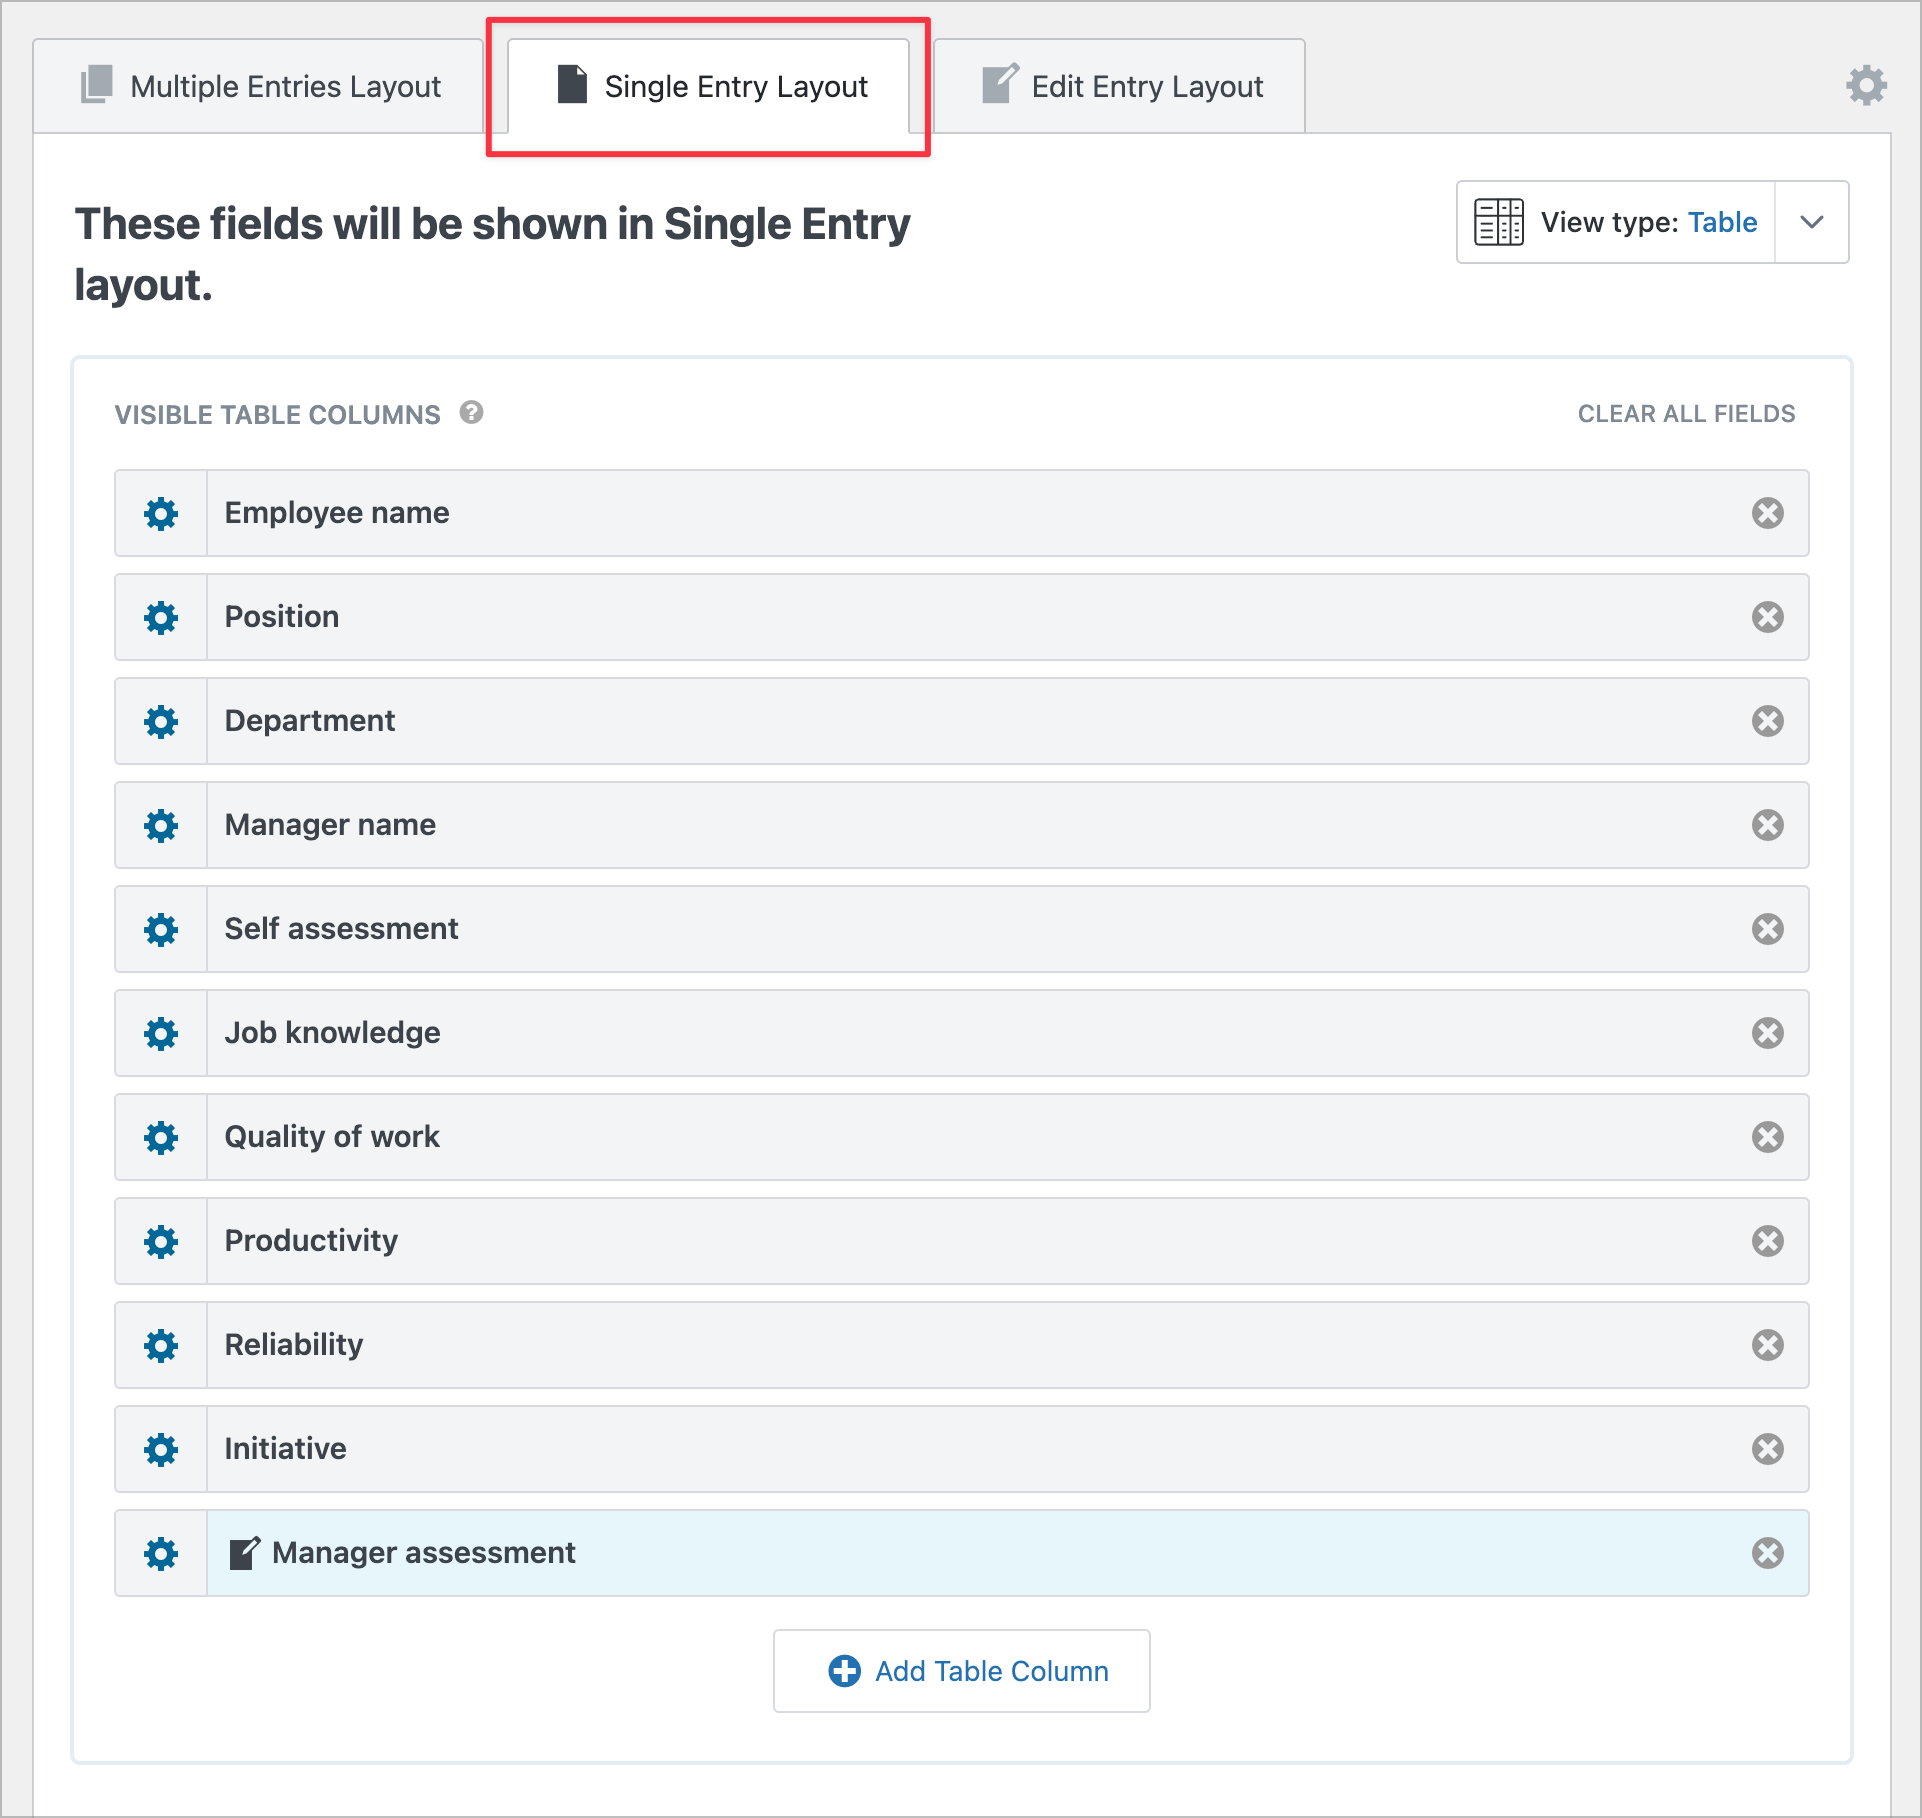
Task: Expand the View type dropdown arrow
Action: click(x=1812, y=222)
